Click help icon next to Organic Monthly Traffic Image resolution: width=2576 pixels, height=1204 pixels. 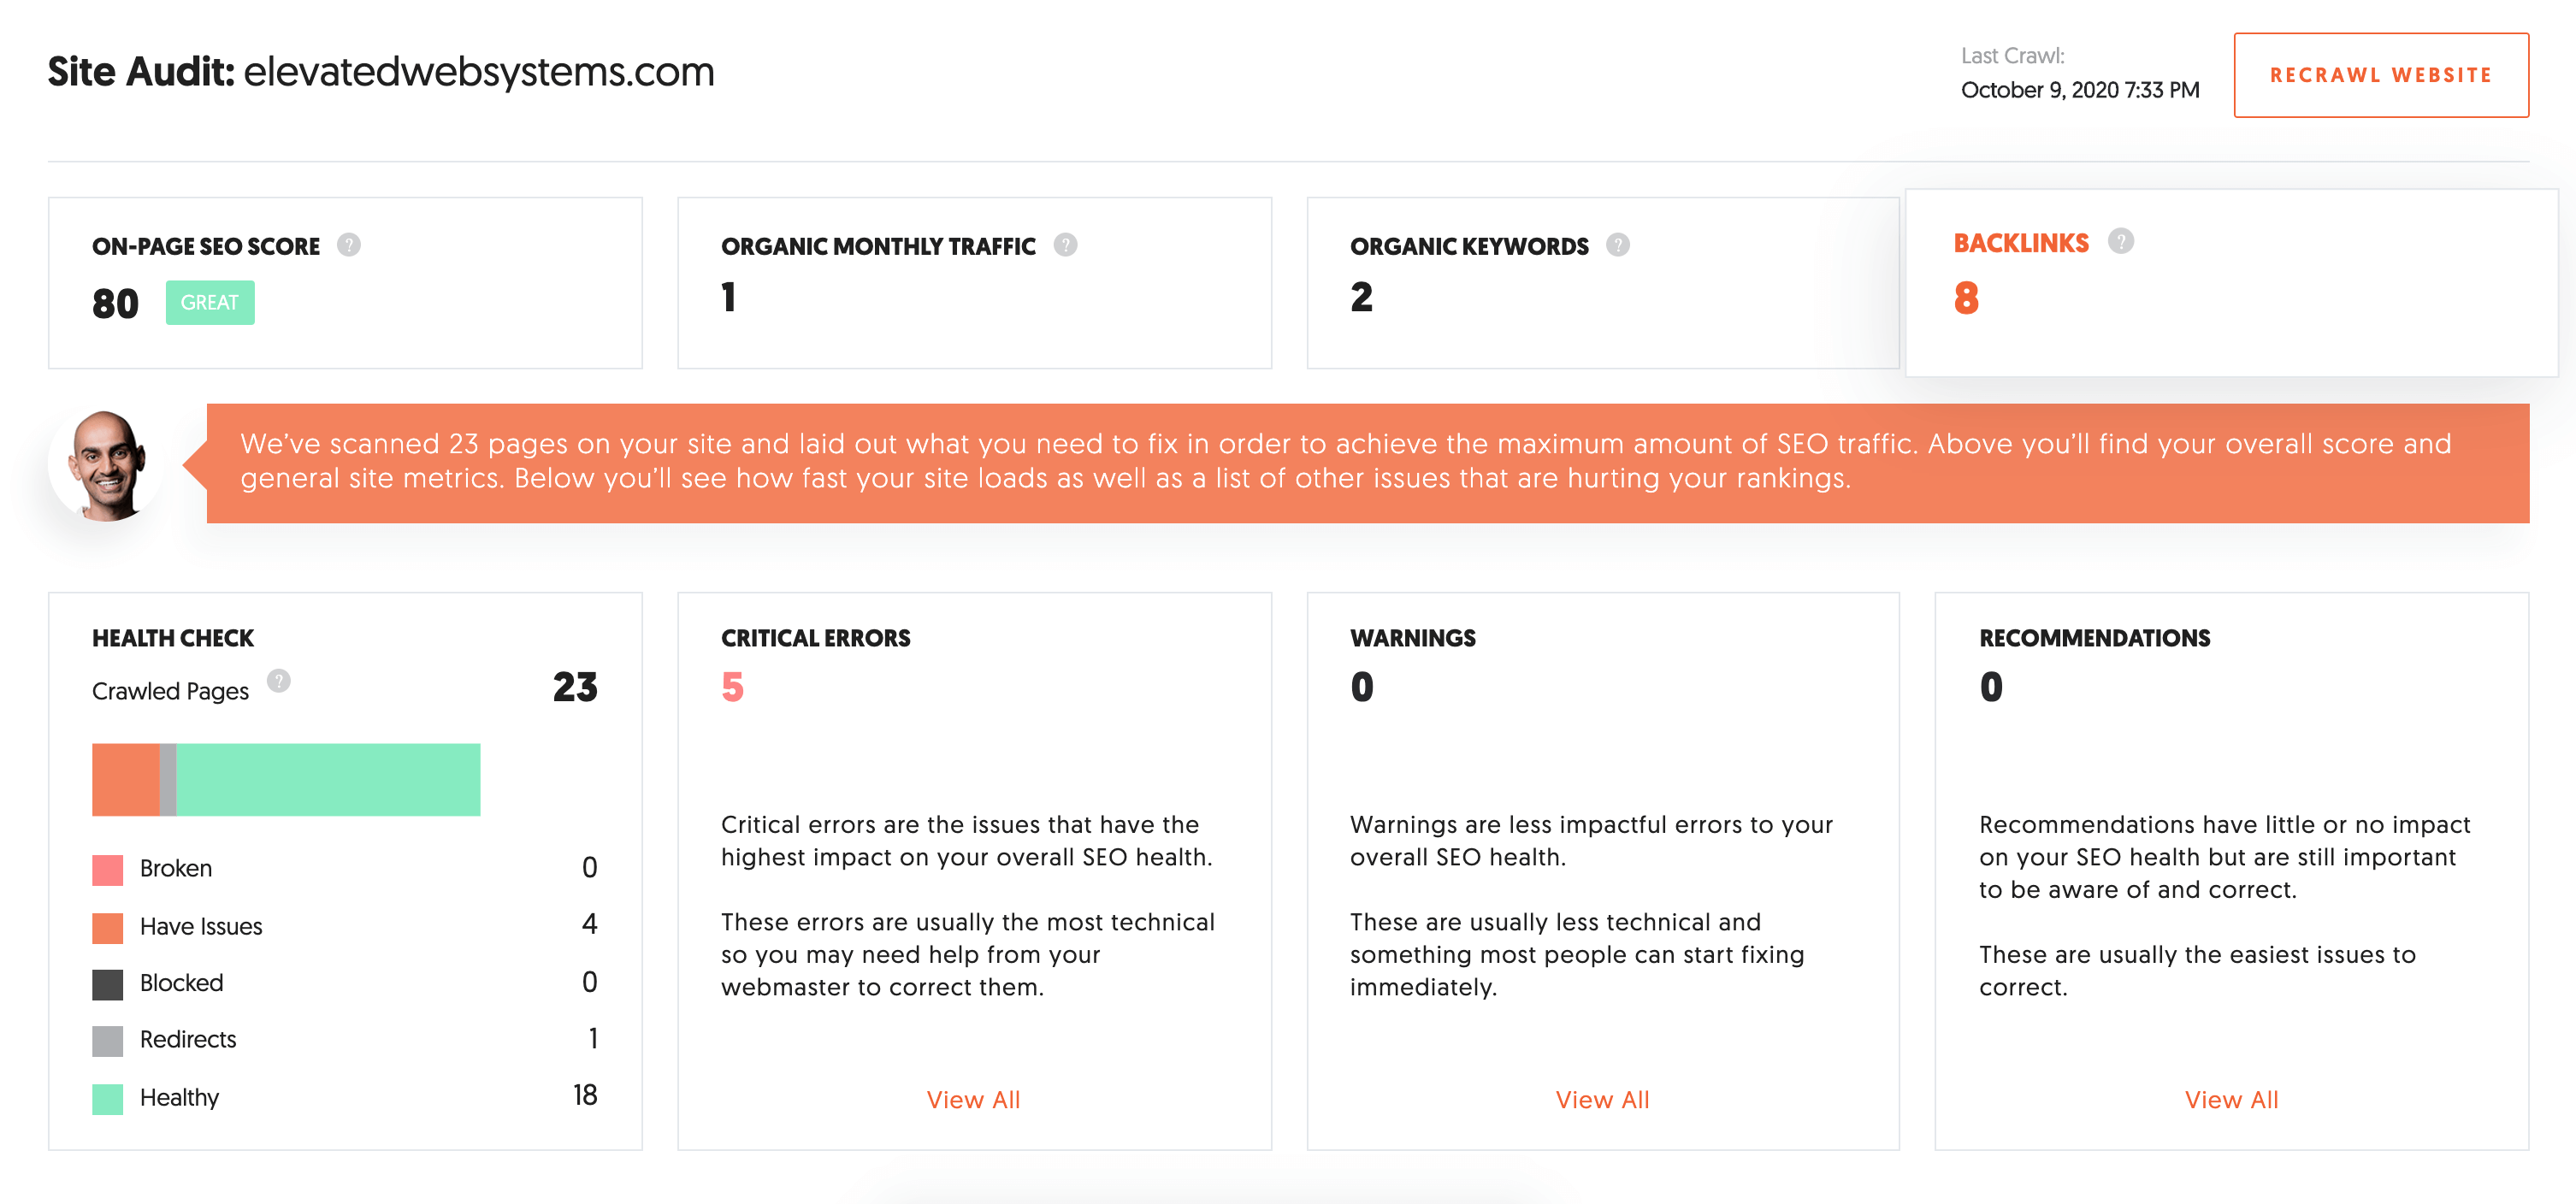[x=1065, y=245]
